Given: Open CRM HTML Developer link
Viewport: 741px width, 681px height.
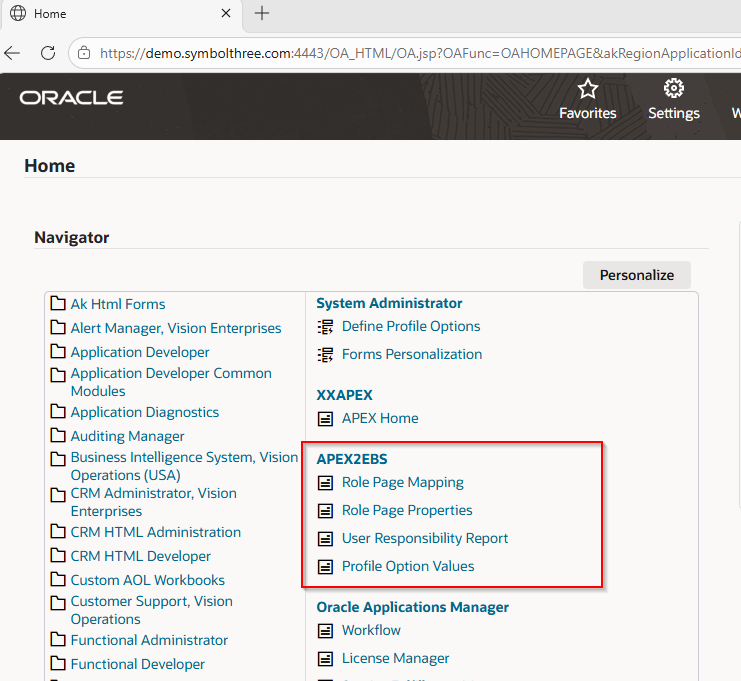Looking at the screenshot, I should point(140,556).
